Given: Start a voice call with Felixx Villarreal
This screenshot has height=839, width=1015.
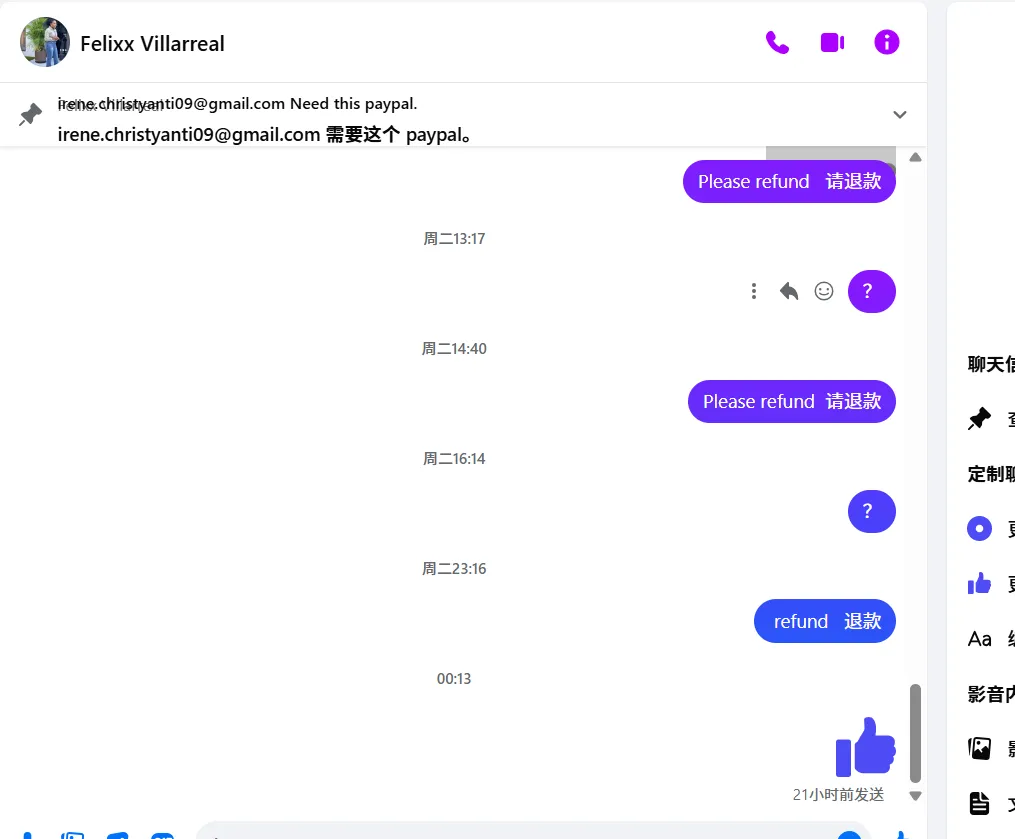Looking at the screenshot, I should (x=777, y=43).
